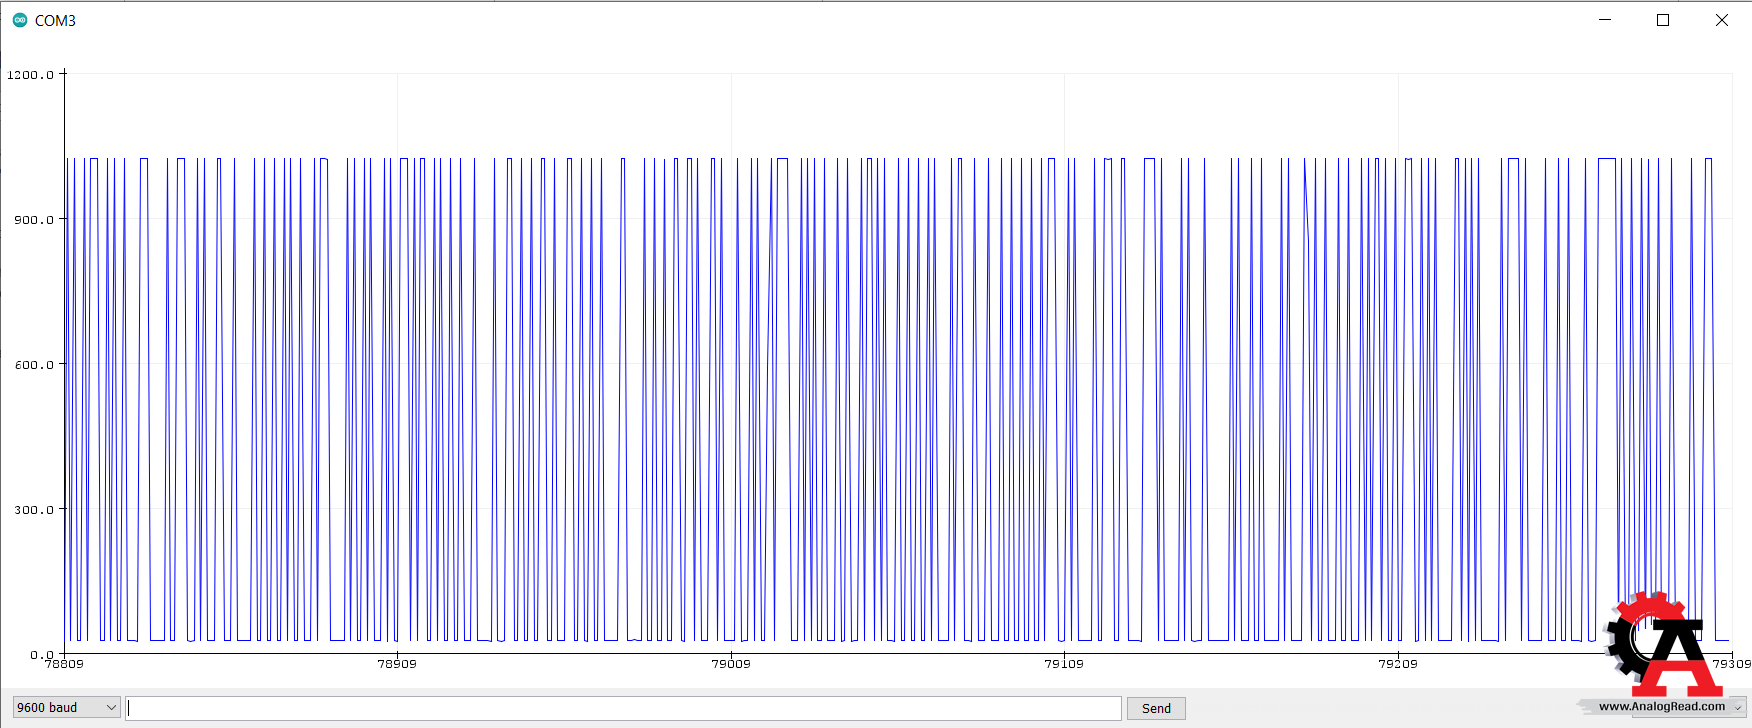Minimize the COM3 plotter window

[1605, 20]
